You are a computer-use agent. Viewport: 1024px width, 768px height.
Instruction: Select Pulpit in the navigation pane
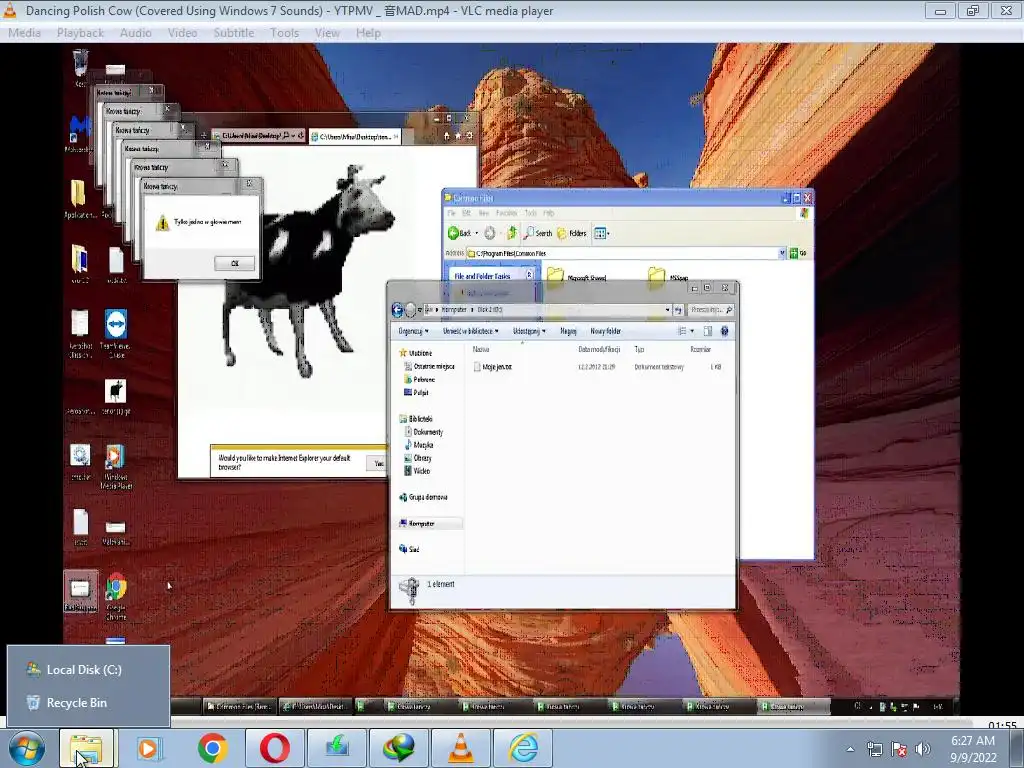[x=416, y=392]
